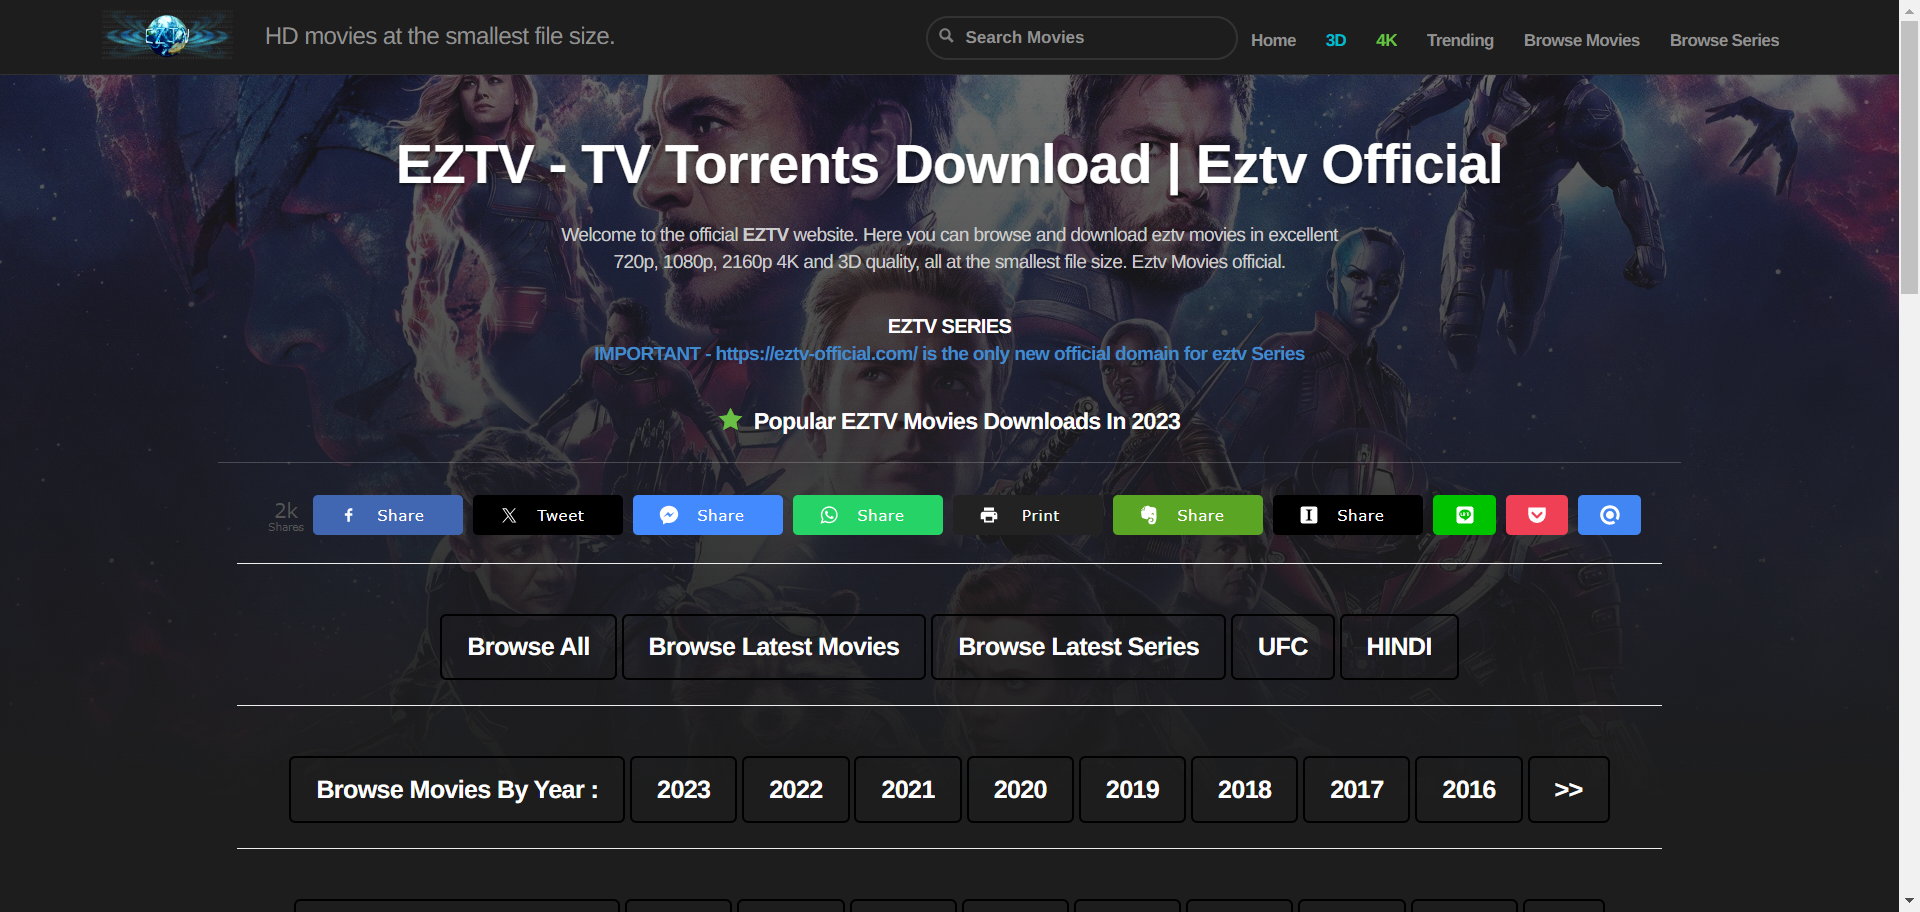Browse movies from 2023
The width and height of the screenshot is (1920, 912).
[x=684, y=790]
